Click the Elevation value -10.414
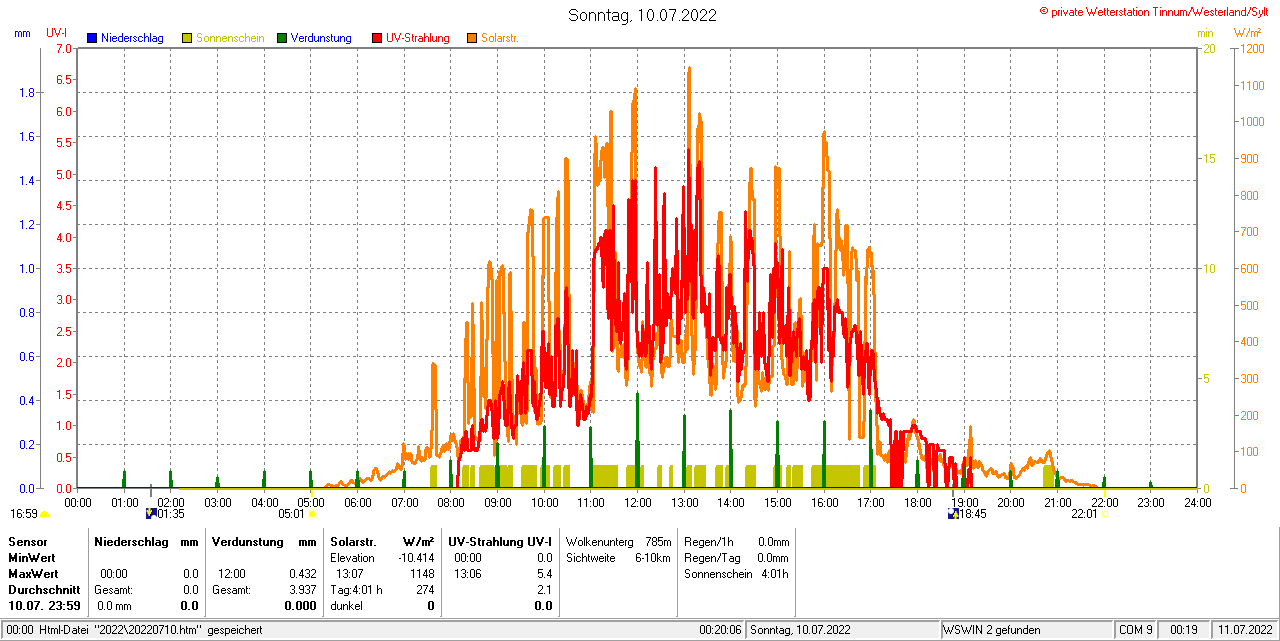 [x=417, y=557]
